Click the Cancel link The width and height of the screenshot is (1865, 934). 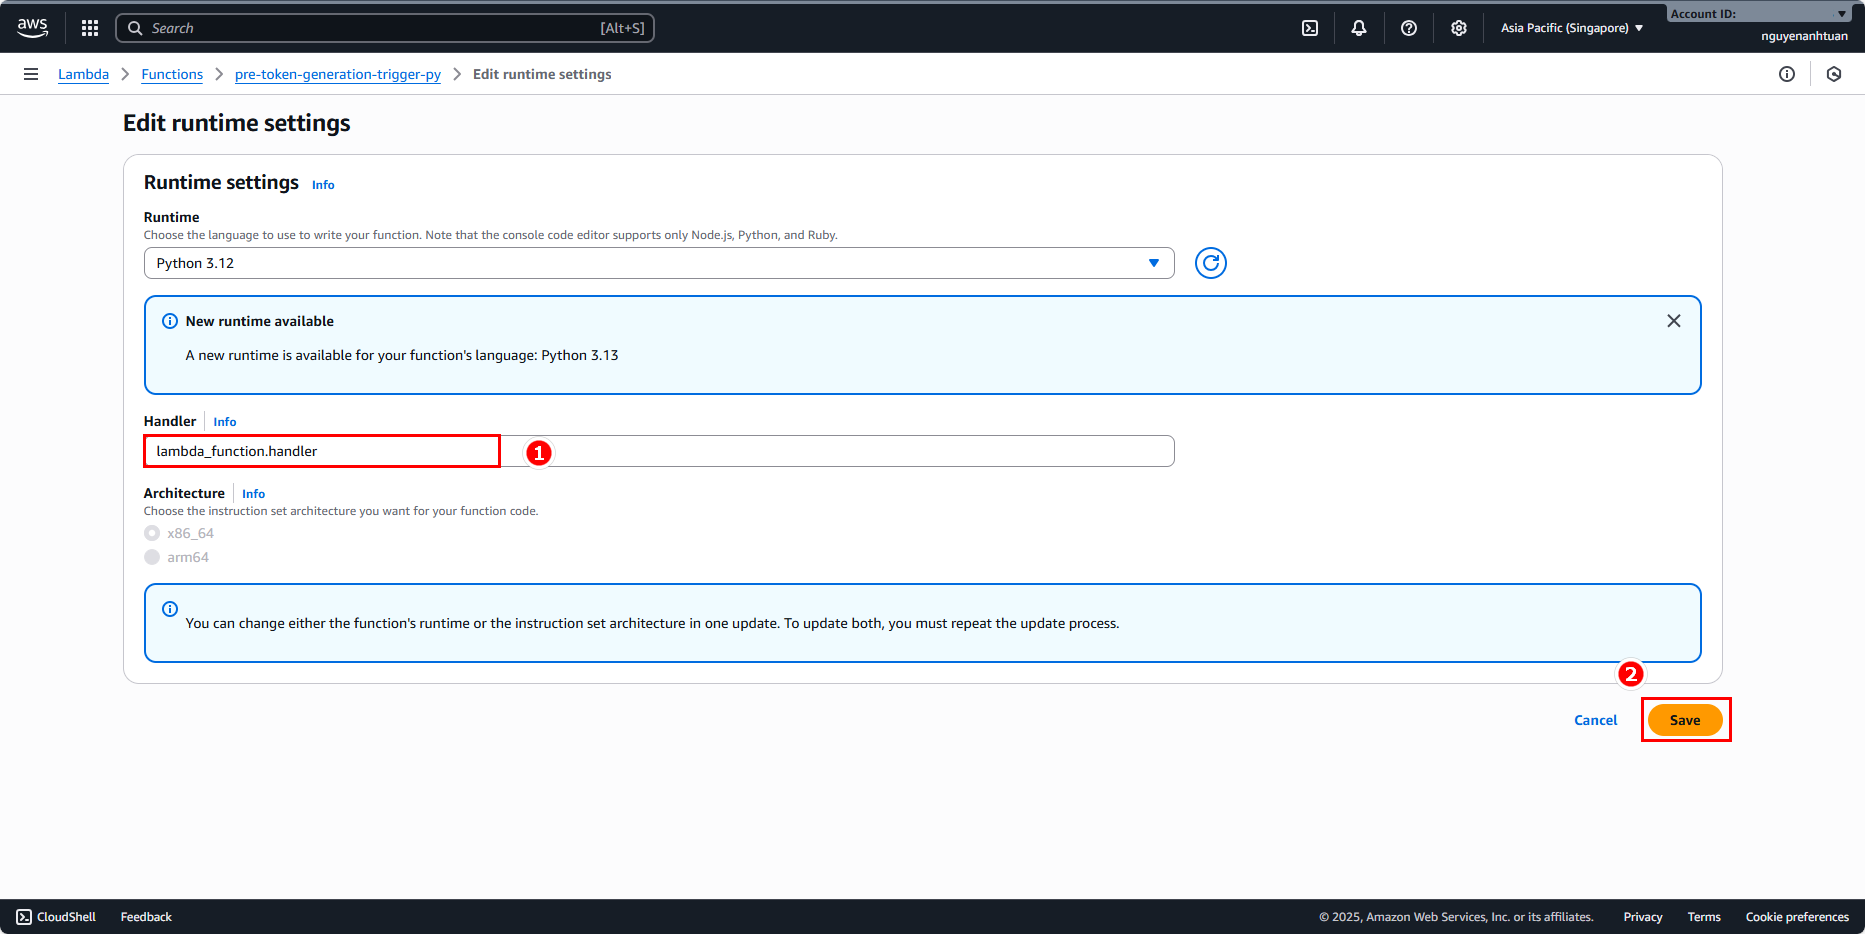(x=1595, y=720)
